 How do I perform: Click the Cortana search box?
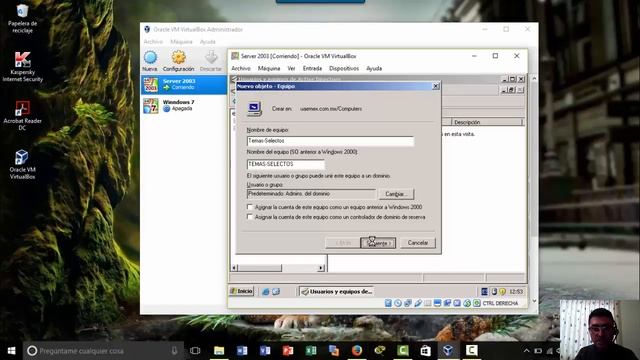coord(103,351)
